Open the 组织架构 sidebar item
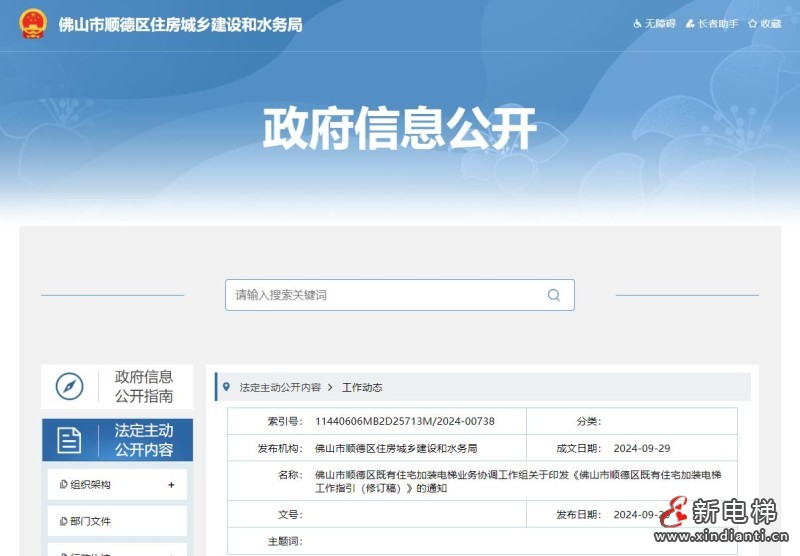 (x=91, y=485)
